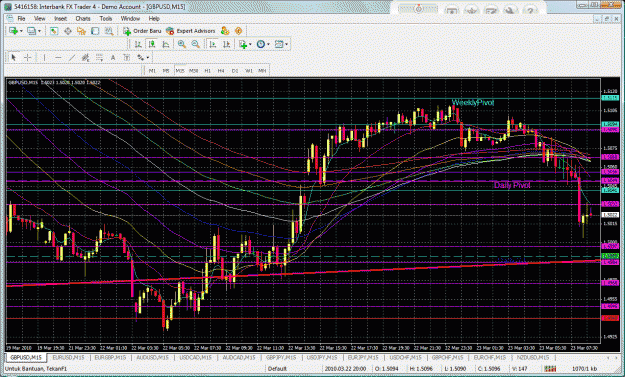The width and height of the screenshot is (625, 377).
Task: Expand arrow beside the Profiles icon
Action: tap(39, 31)
